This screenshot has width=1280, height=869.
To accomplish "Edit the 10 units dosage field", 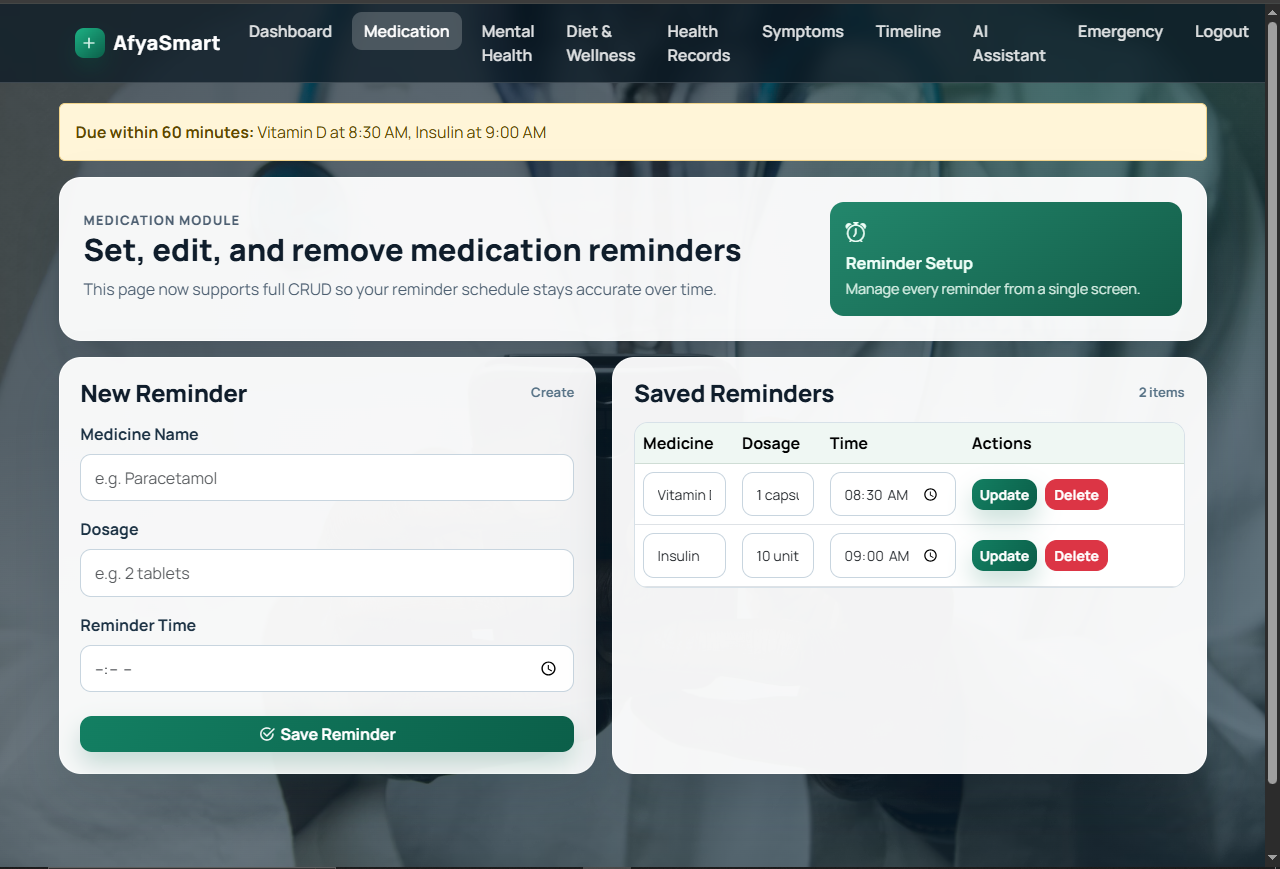I will [x=778, y=556].
